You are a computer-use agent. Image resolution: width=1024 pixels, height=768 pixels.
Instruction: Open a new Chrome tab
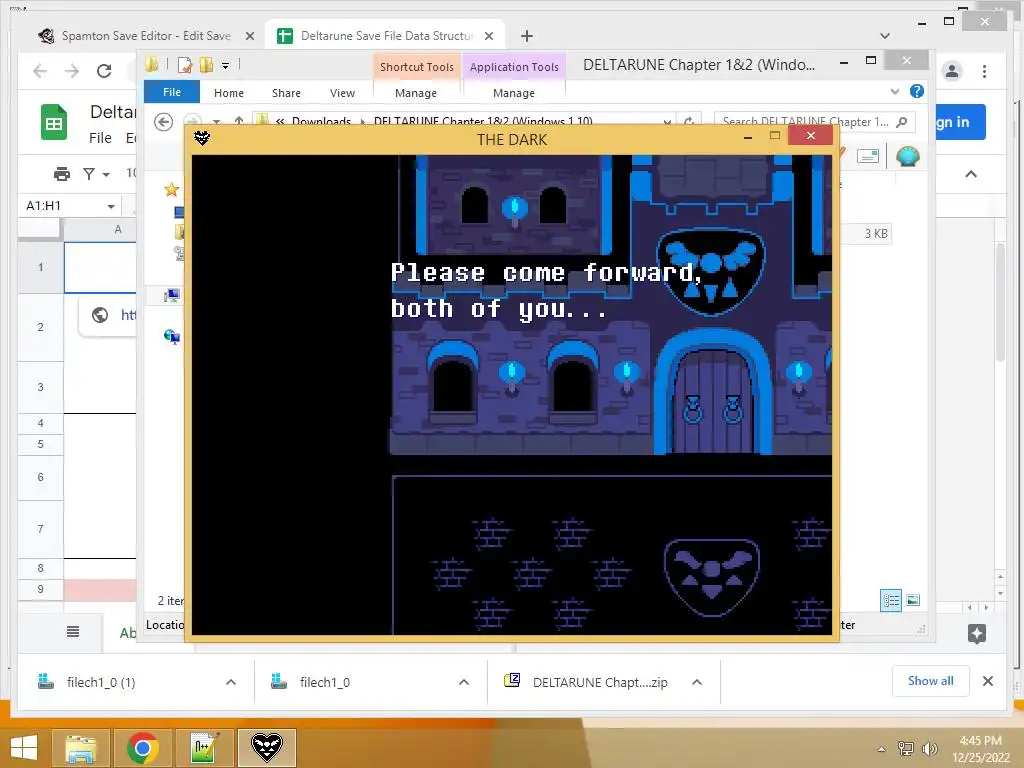coord(527,36)
